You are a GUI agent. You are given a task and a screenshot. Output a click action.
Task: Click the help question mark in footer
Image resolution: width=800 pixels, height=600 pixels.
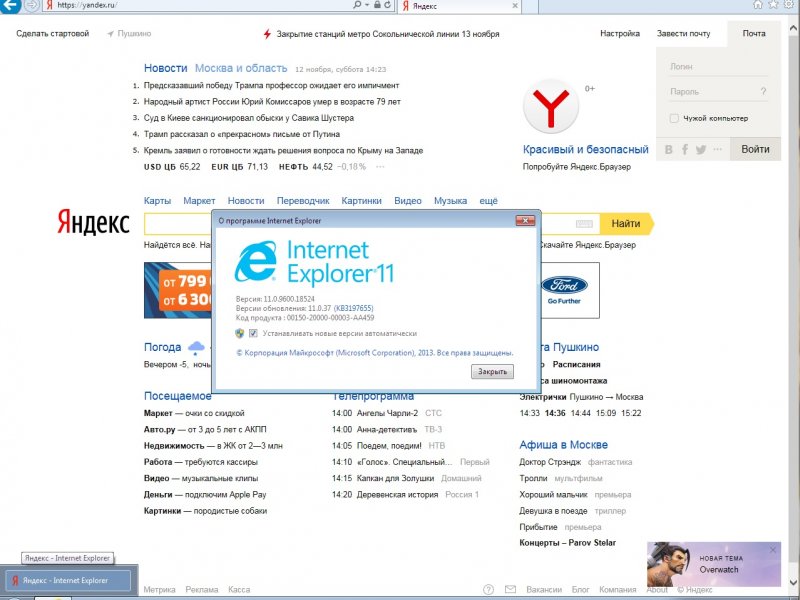(488, 589)
